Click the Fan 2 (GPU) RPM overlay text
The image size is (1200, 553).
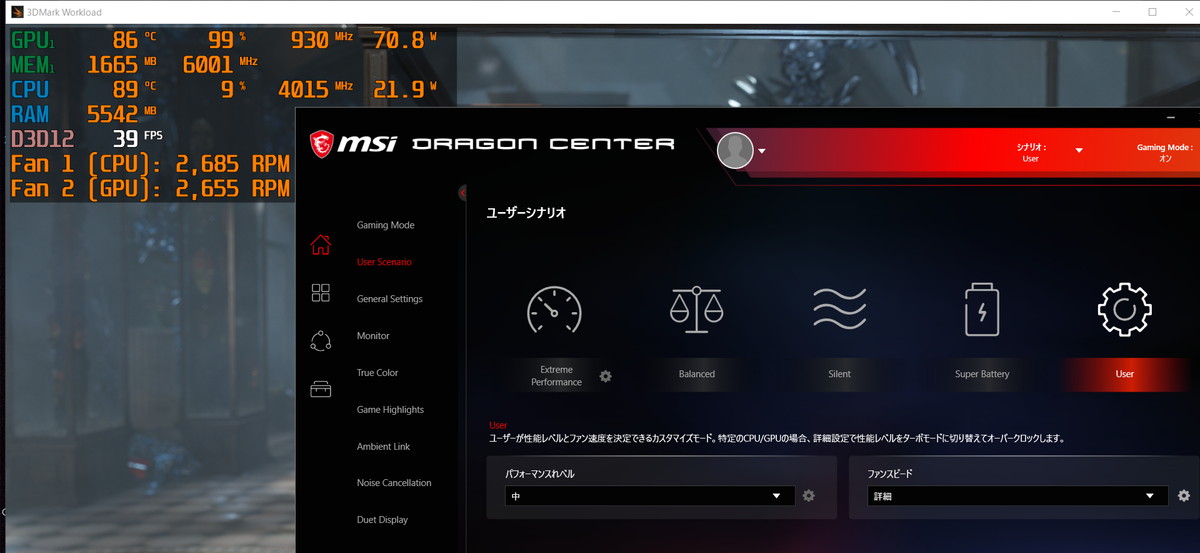coord(150,189)
